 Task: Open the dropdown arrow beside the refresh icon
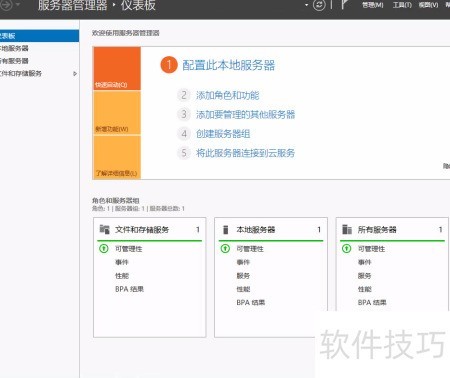pyautogui.click(x=306, y=5)
